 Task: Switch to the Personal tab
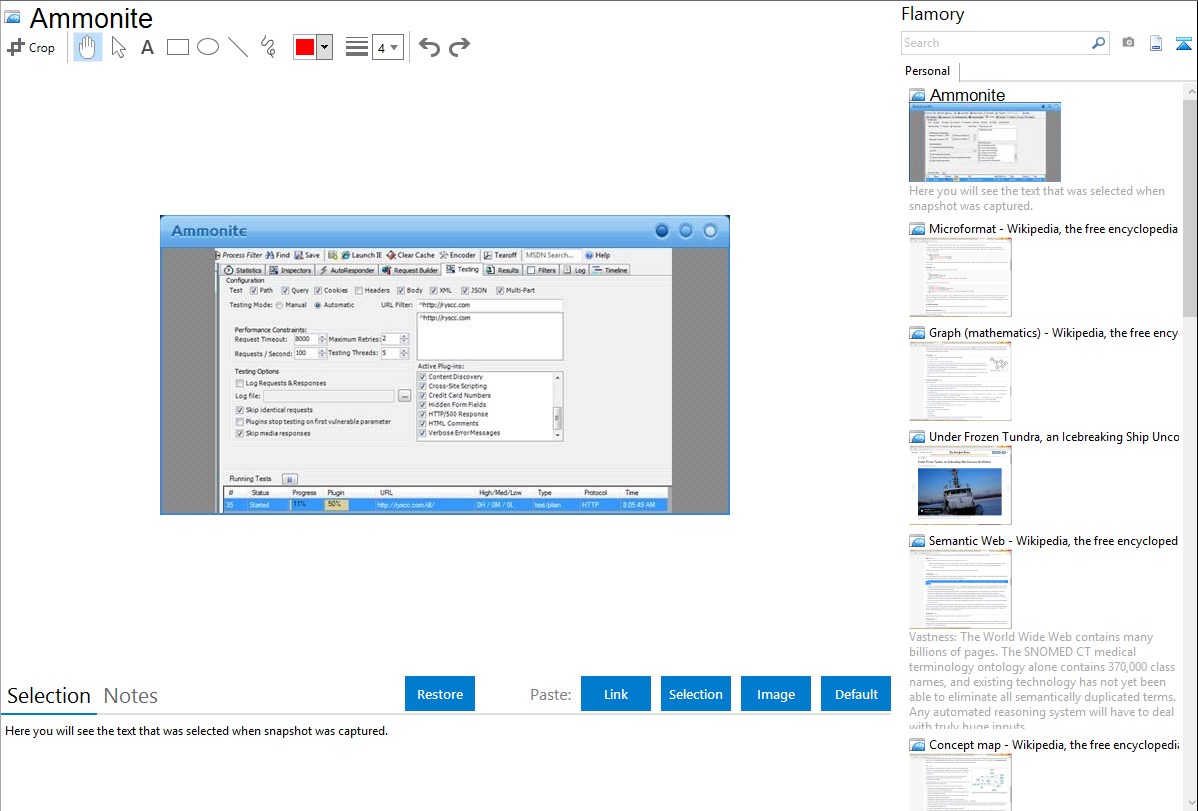click(x=928, y=70)
